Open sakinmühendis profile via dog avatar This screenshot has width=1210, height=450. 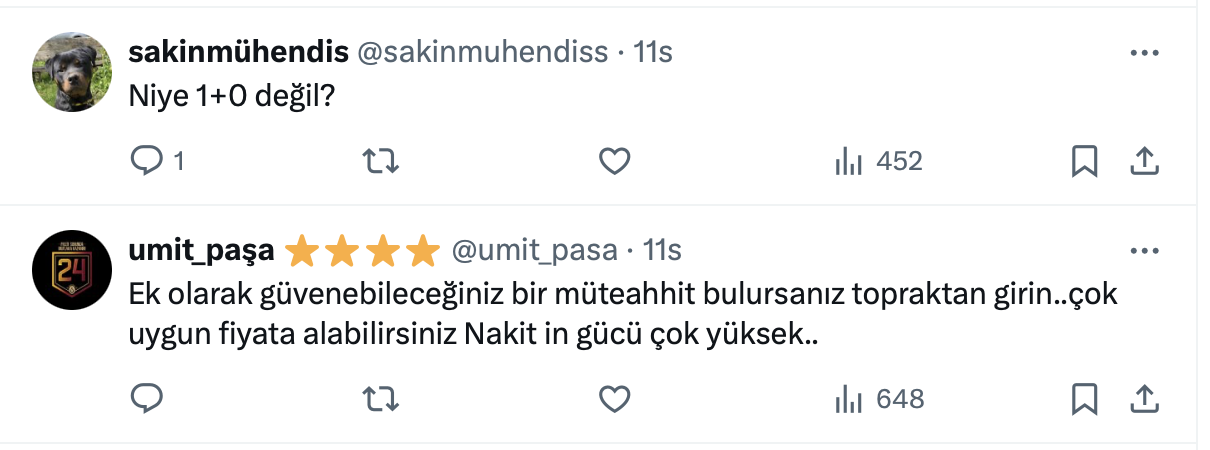tap(71, 71)
